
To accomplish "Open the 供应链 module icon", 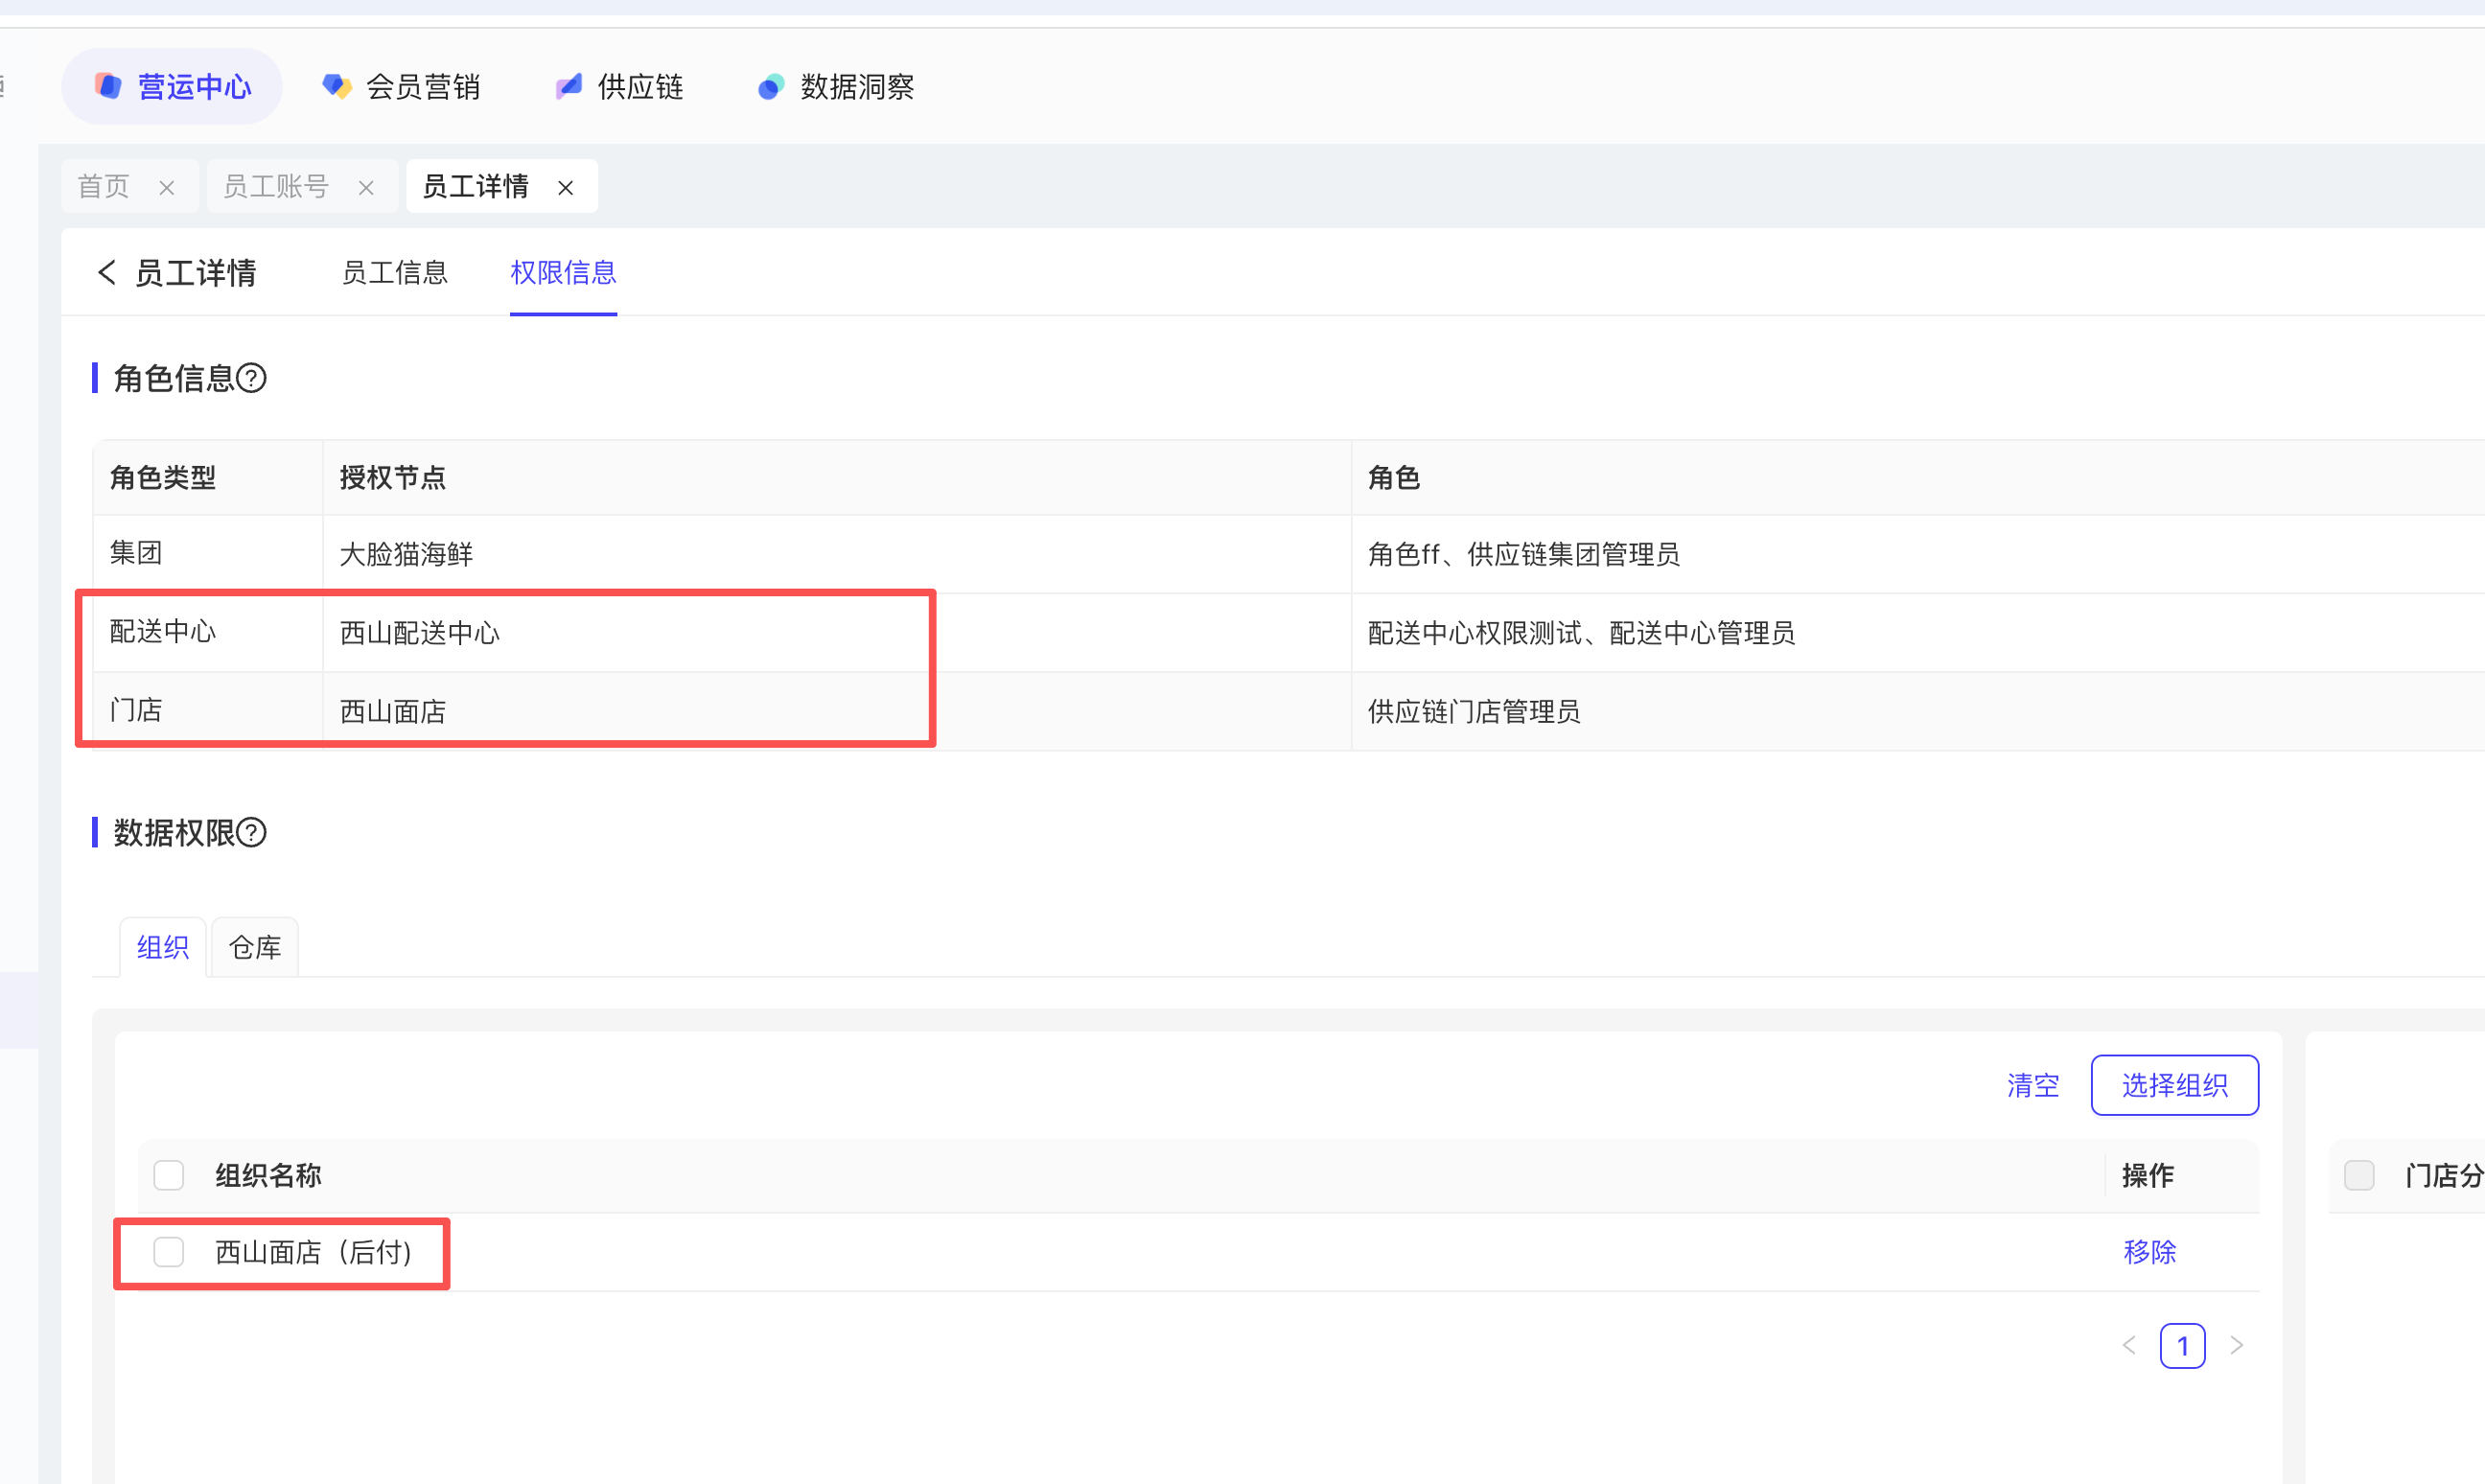I will [x=568, y=86].
